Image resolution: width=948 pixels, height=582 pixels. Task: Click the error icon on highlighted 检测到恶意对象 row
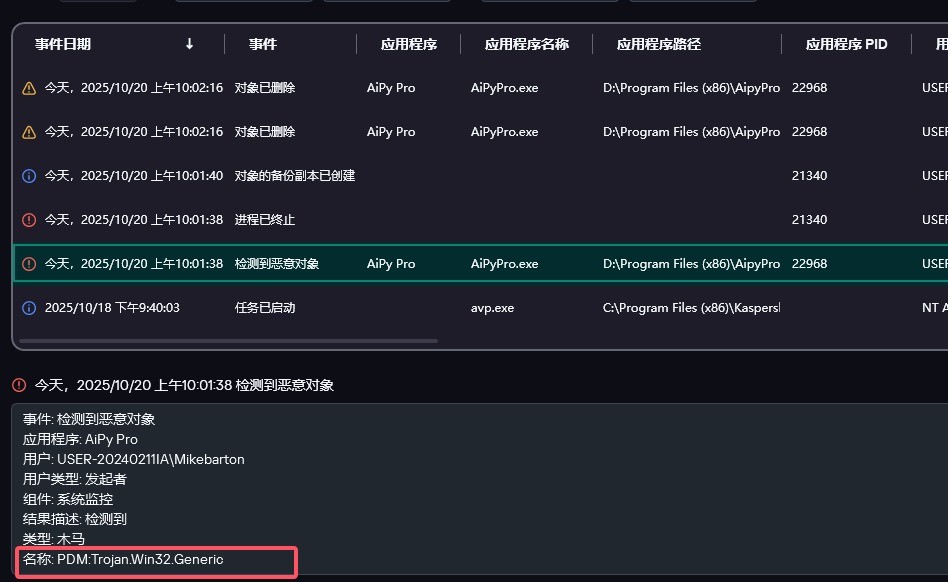tap(29, 264)
